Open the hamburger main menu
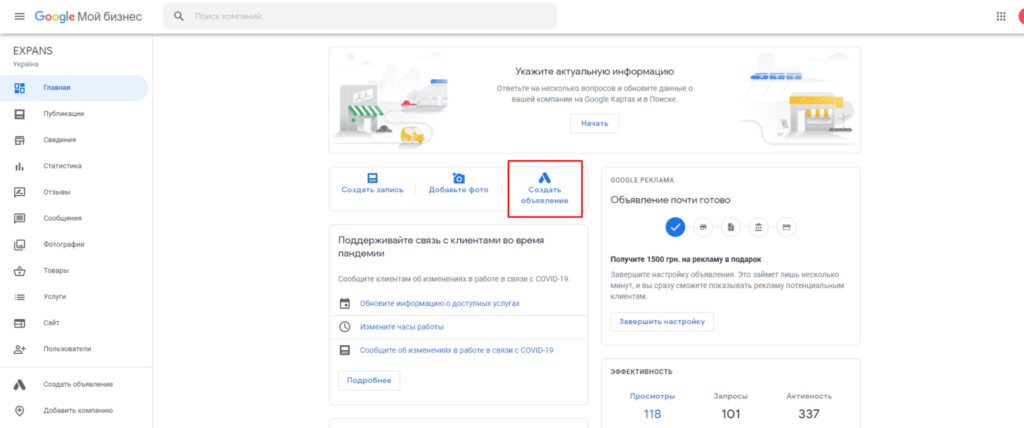Viewport: 1024px width, 428px height. (20, 16)
